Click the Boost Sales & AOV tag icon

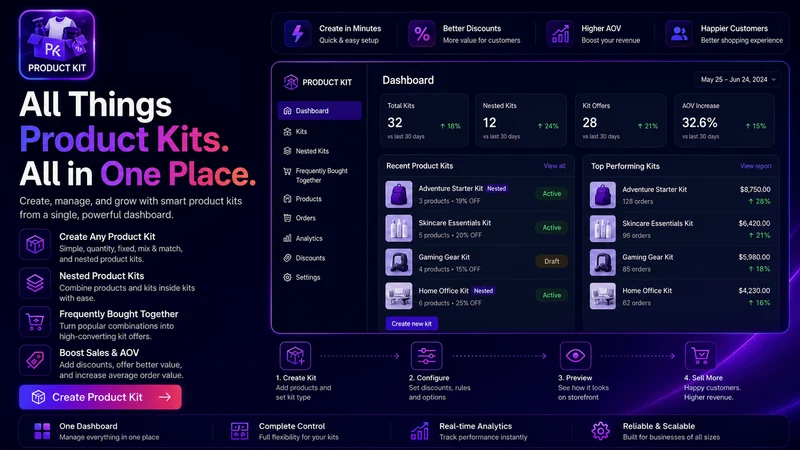(35, 360)
